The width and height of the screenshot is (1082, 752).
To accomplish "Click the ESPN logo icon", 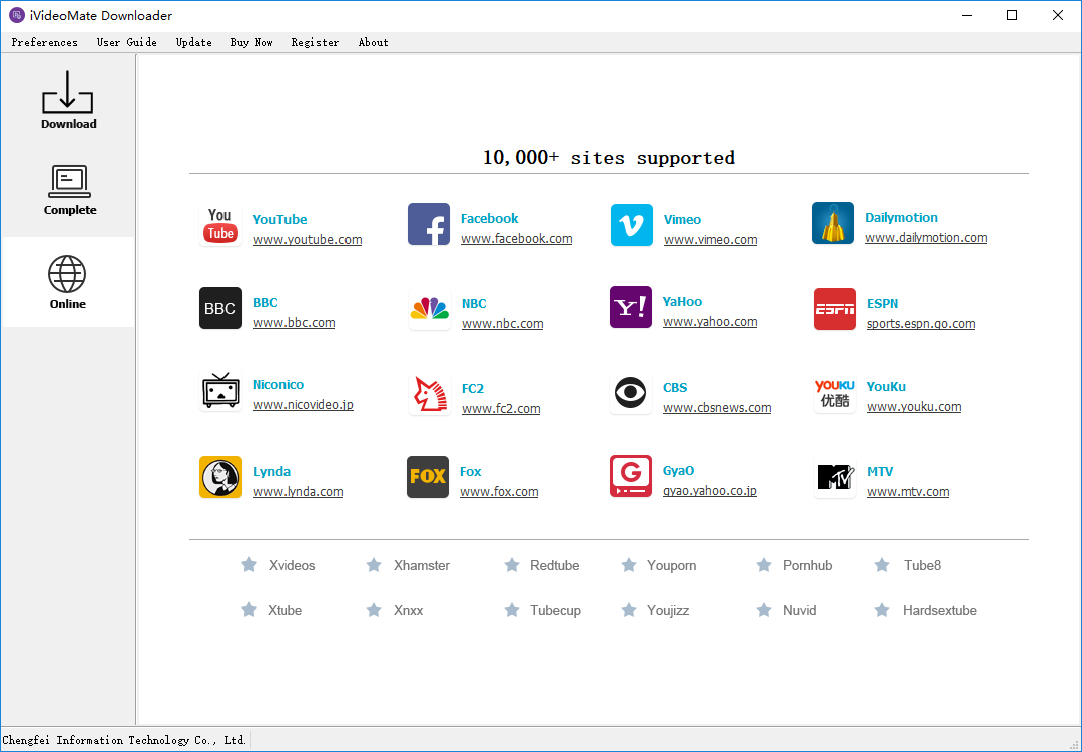I will (835, 309).
